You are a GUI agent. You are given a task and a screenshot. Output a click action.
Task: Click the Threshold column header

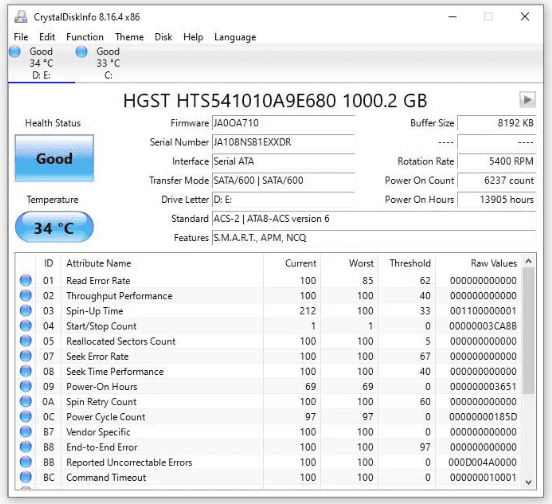(x=407, y=263)
